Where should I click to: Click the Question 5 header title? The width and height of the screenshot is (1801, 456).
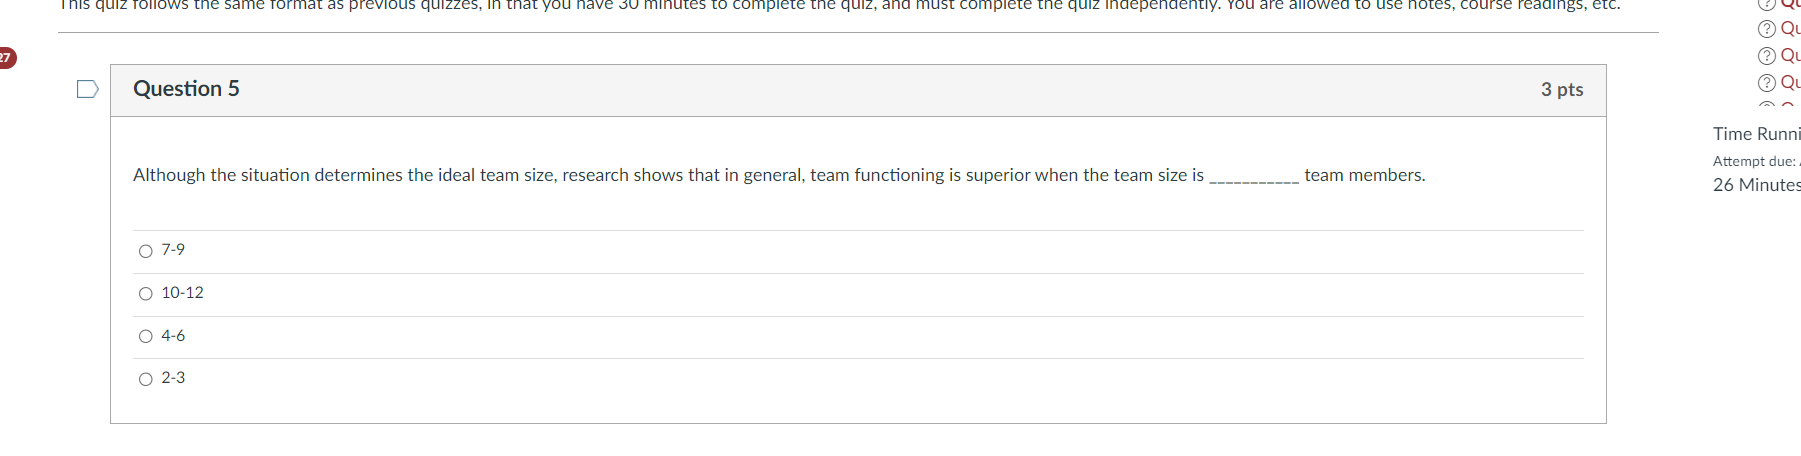pyautogui.click(x=186, y=89)
